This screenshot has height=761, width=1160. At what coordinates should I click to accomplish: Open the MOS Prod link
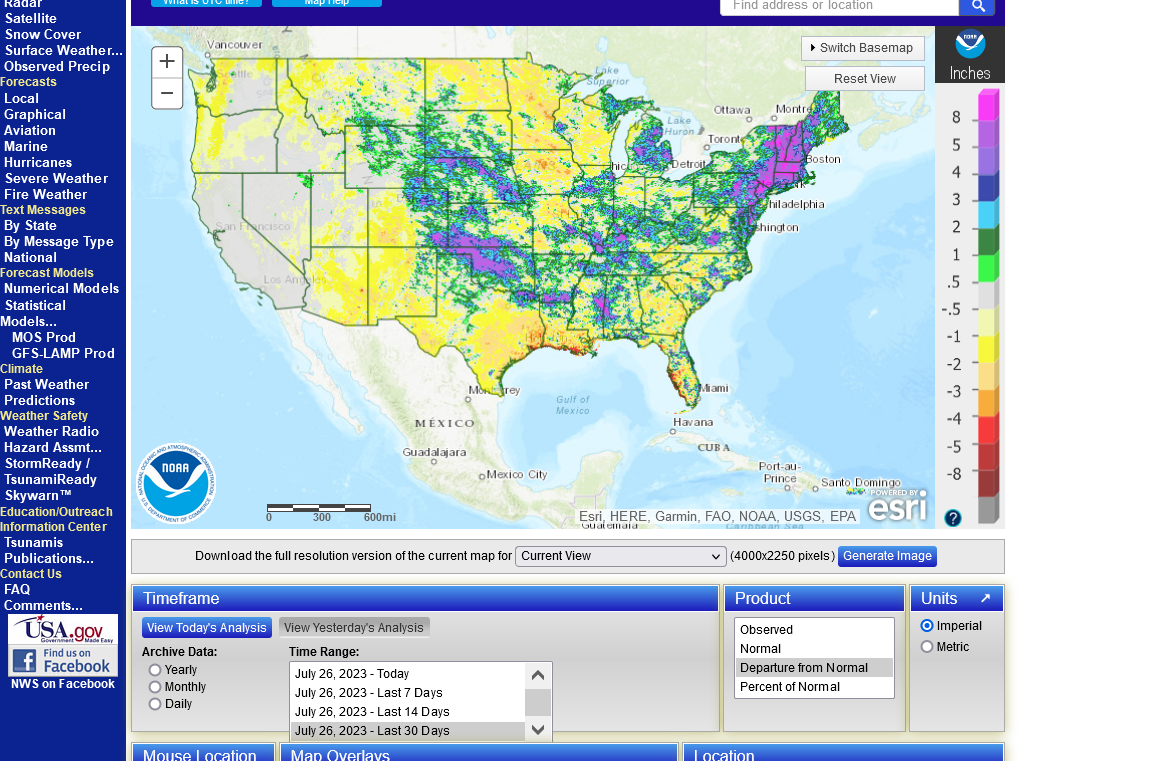tap(44, 337)
